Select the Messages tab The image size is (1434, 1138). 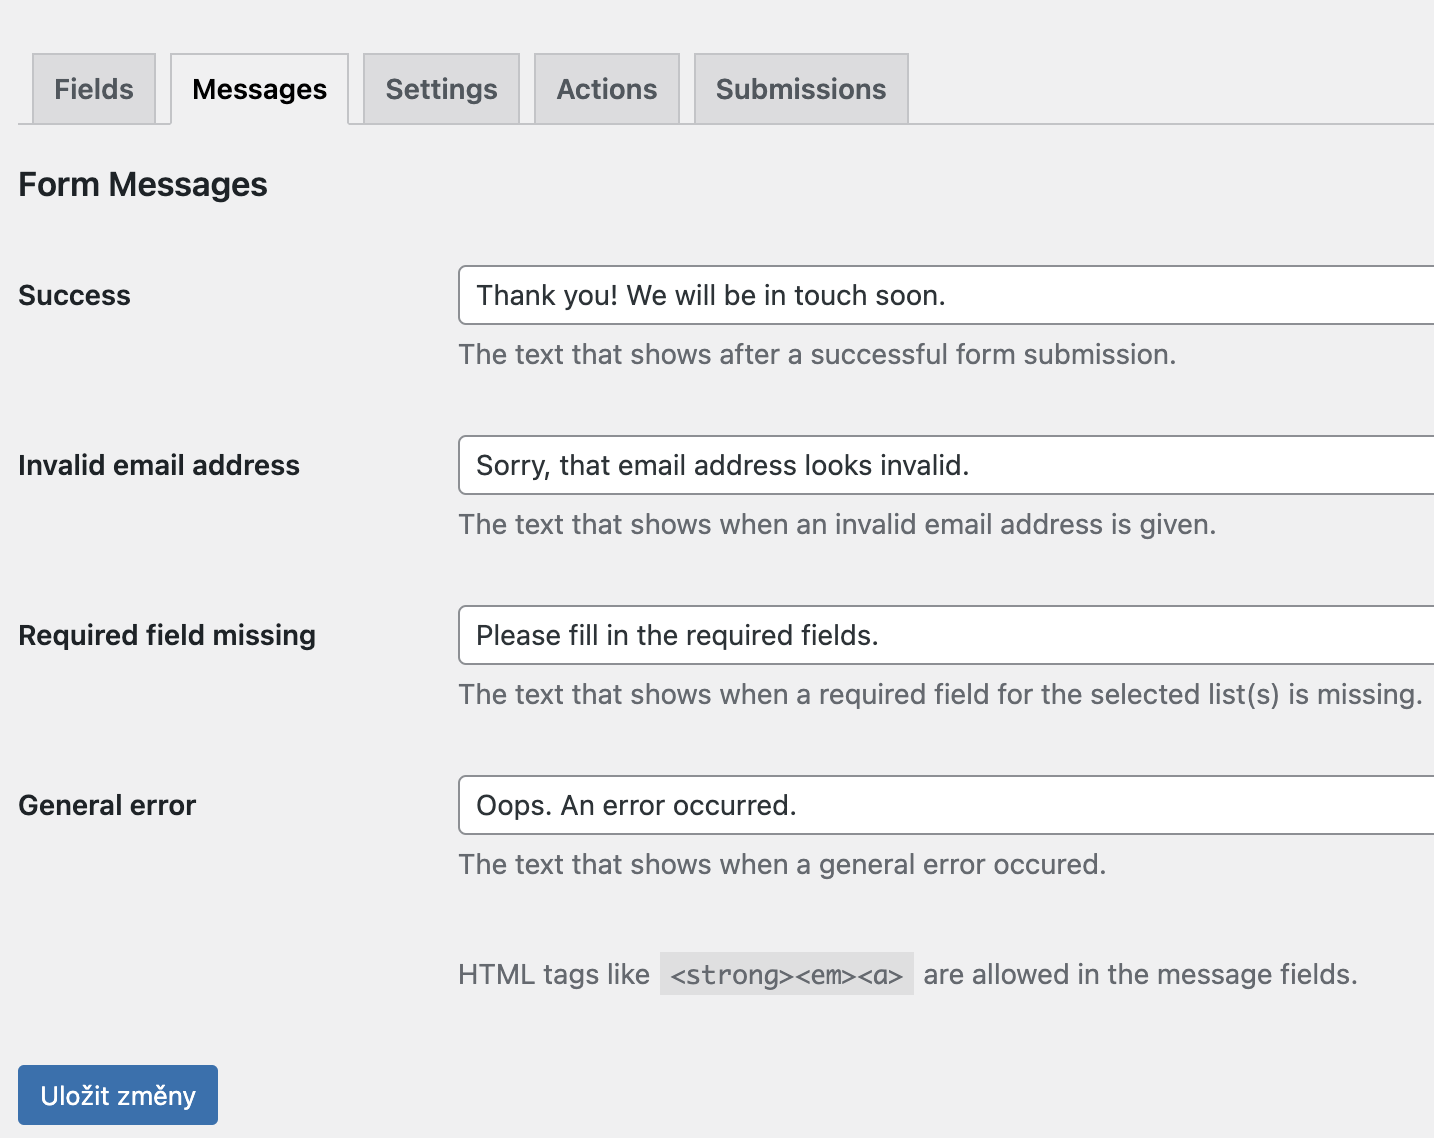[x=260, y=89]
